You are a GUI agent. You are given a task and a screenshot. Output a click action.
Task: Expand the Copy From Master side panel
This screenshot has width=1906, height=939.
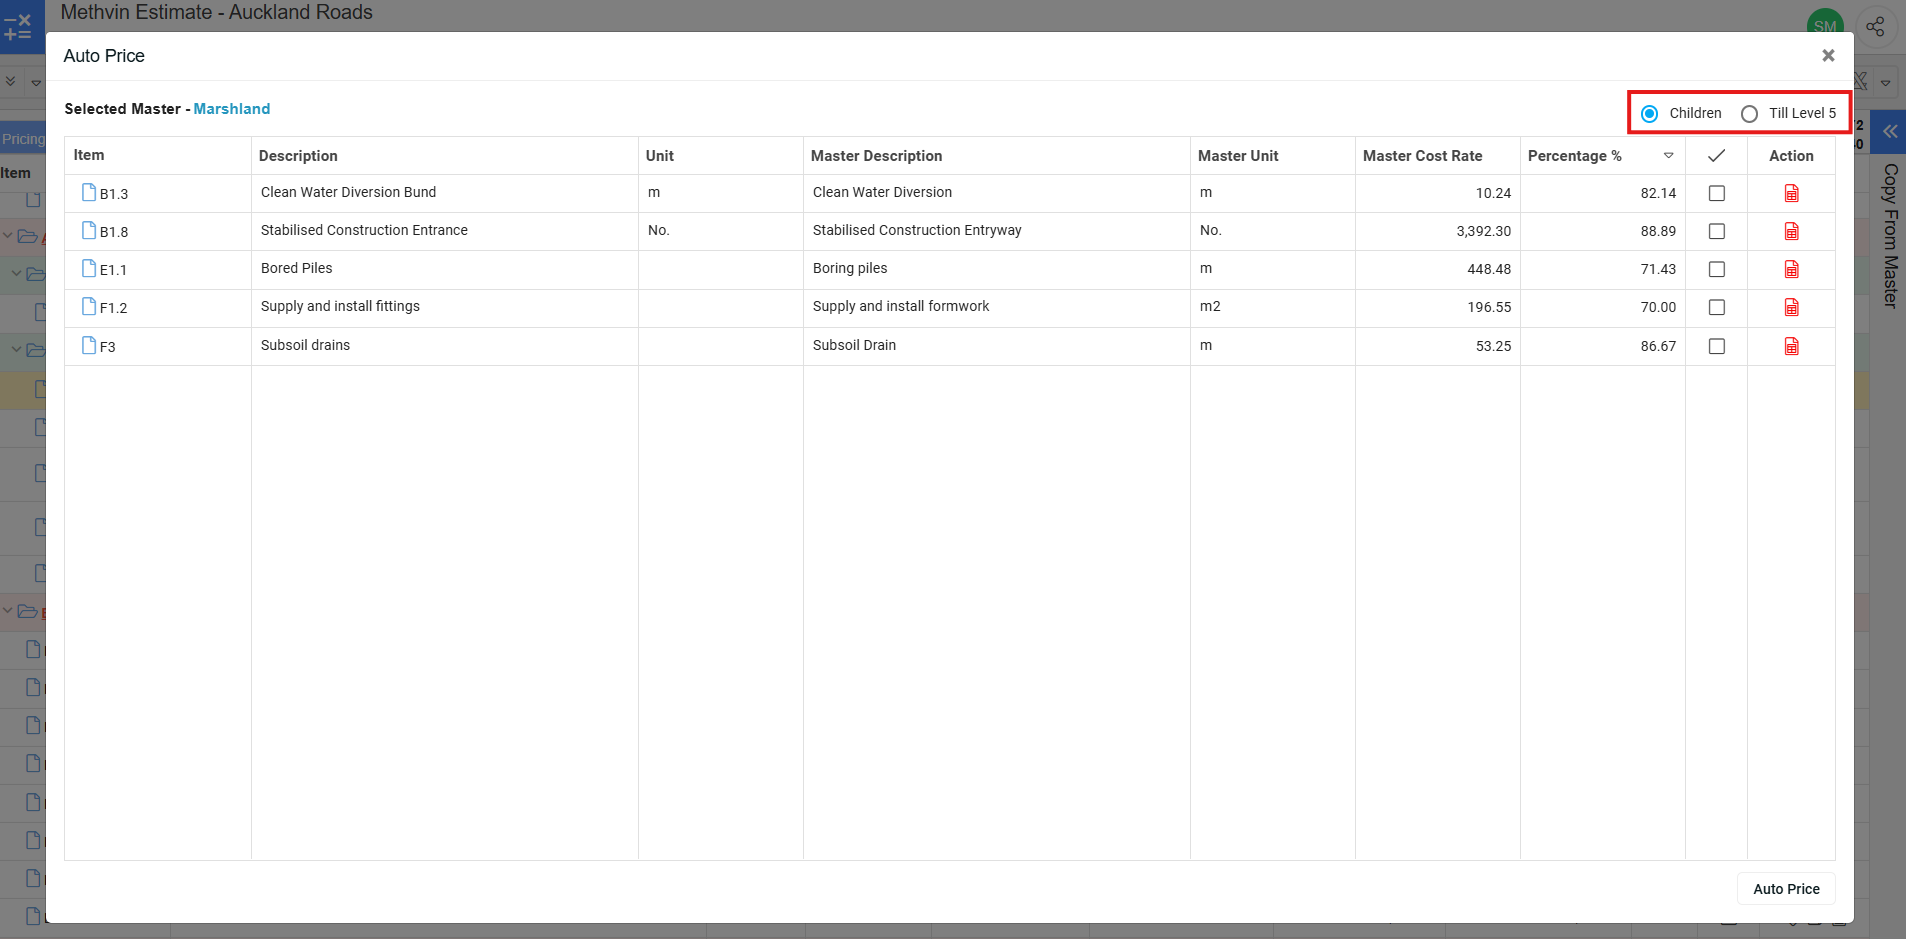point(1889,132)
